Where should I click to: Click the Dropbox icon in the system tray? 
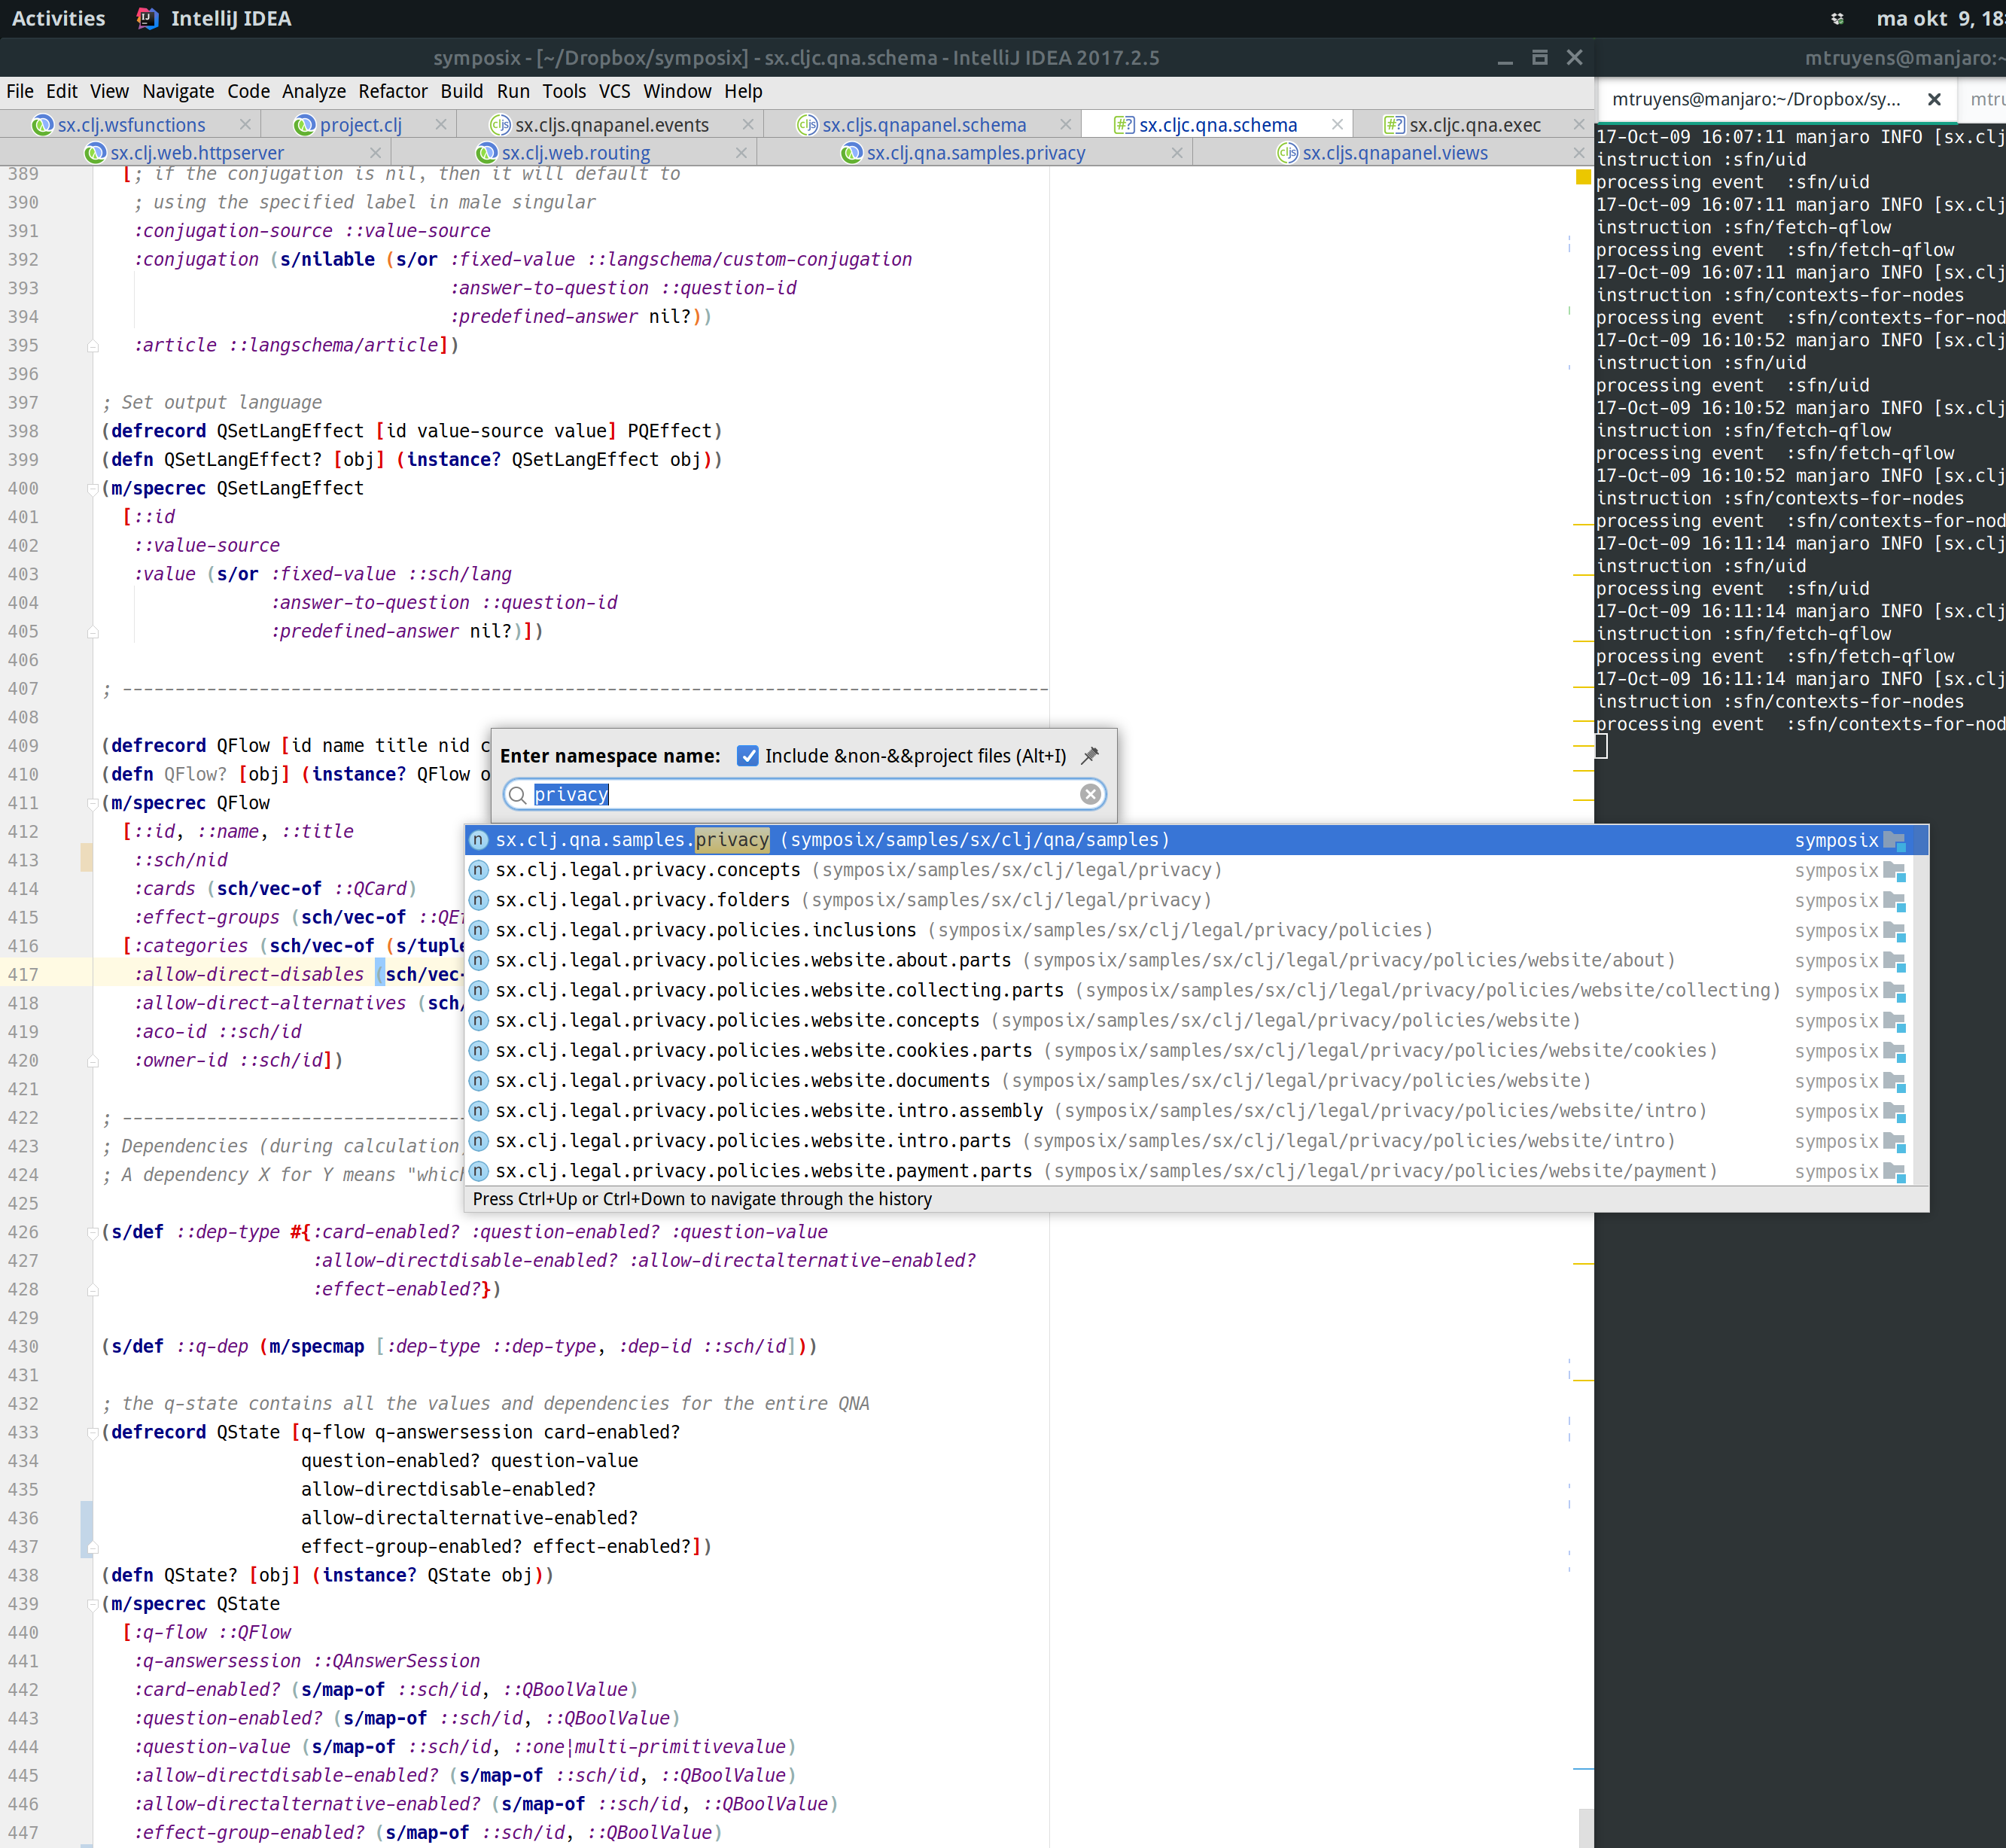pos(1837,17)
